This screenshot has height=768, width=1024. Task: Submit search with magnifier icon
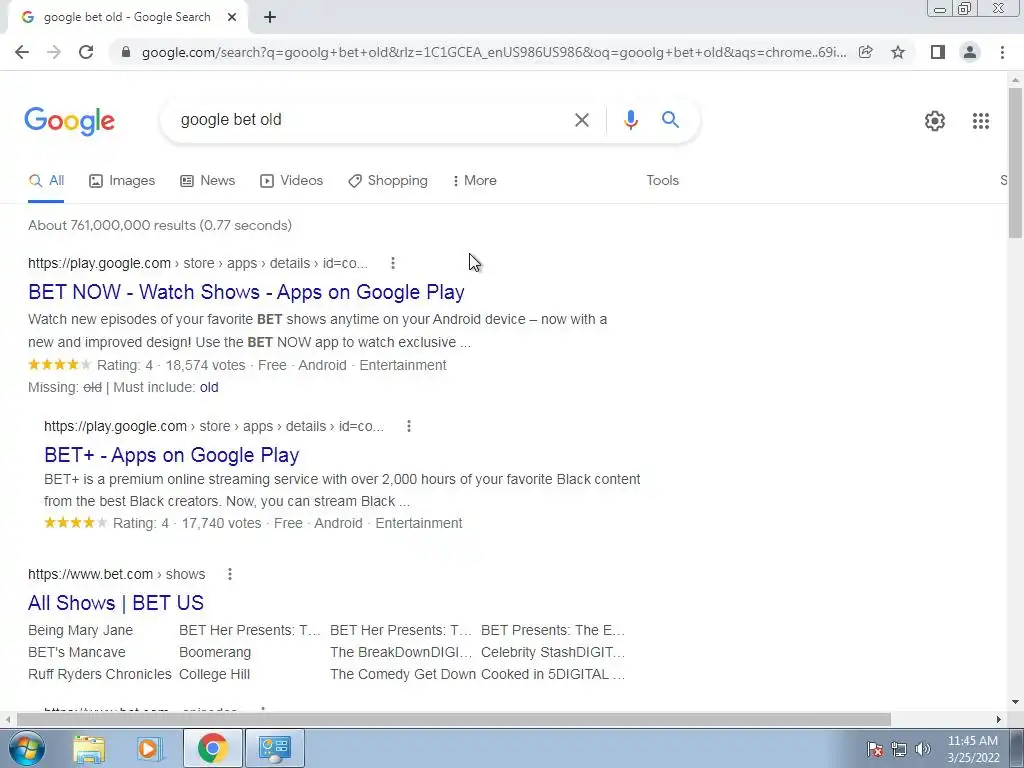670,120
